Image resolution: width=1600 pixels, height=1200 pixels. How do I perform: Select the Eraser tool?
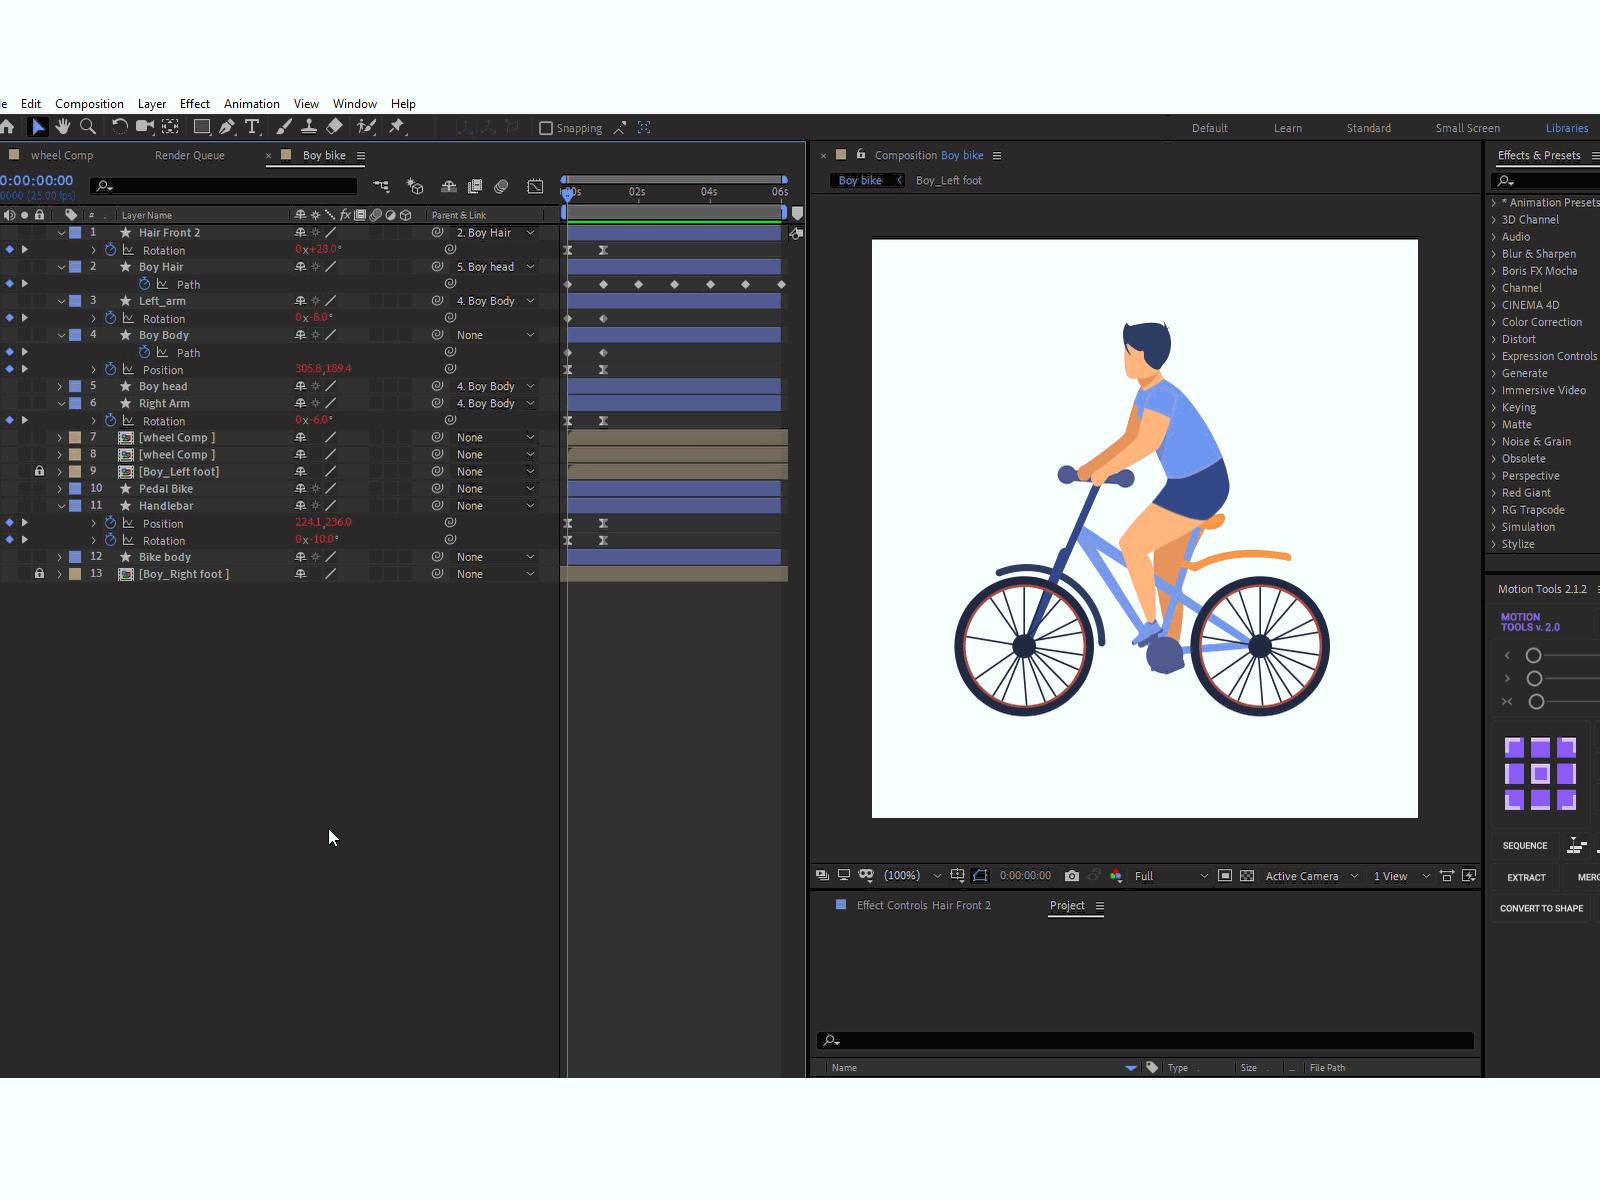pyautogui.click(x=334, y=126)
